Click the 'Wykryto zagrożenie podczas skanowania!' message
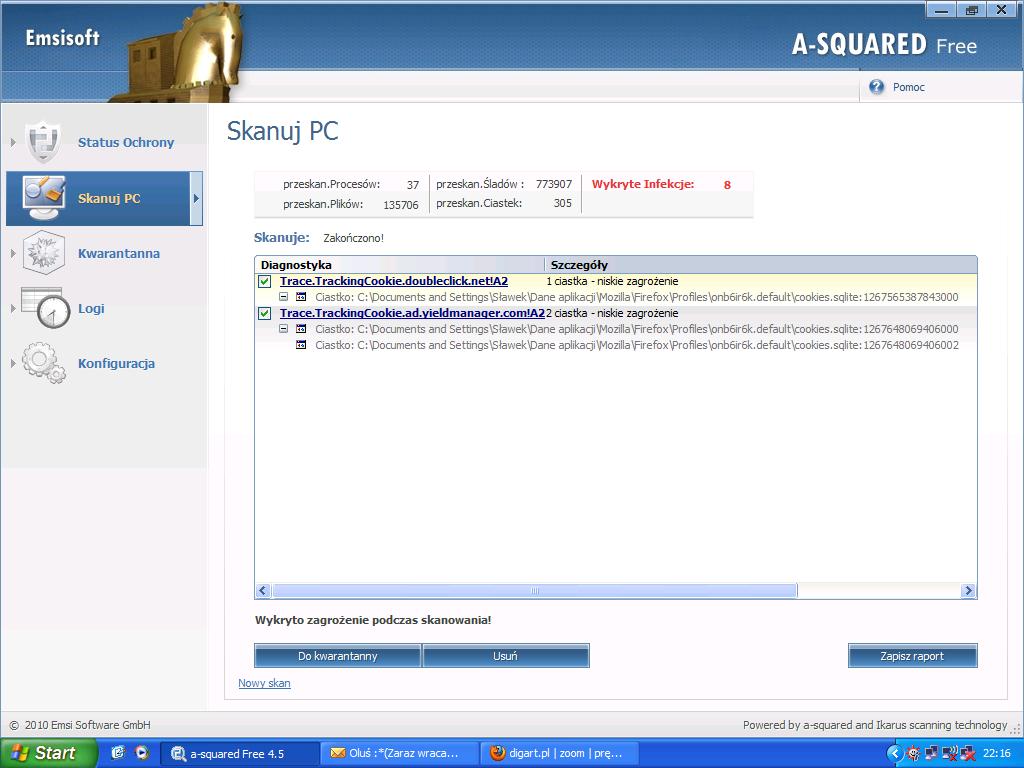 373,620
